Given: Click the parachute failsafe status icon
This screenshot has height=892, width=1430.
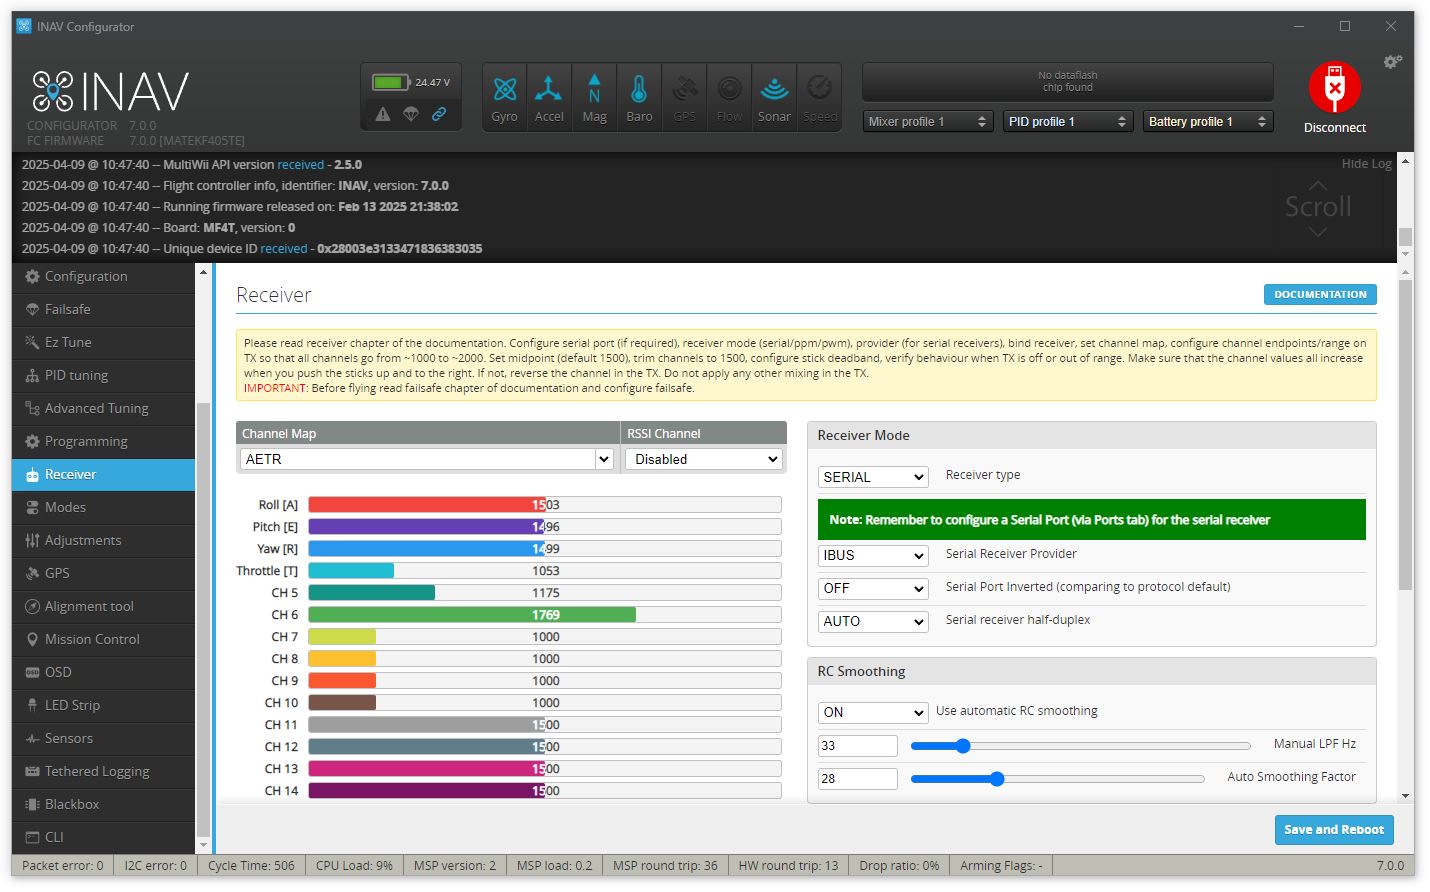Looking at the screenshot, I should pos(411,114).
